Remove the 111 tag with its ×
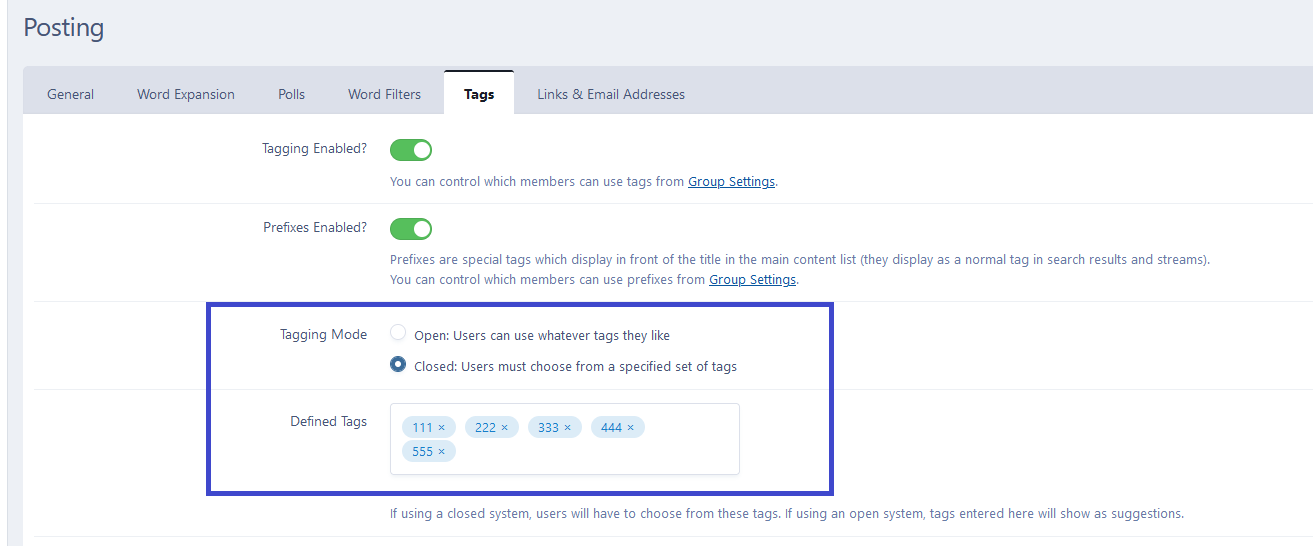Screen dimensions: 1313x546 (441, 428)
